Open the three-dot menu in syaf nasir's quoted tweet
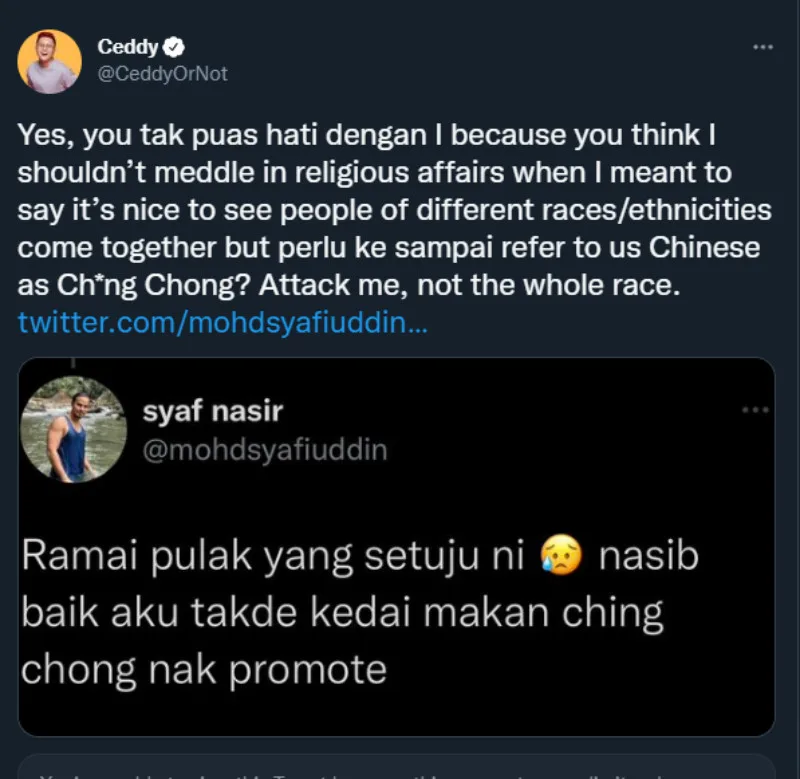This screenshot has height=779, width=800. point(755,410)
